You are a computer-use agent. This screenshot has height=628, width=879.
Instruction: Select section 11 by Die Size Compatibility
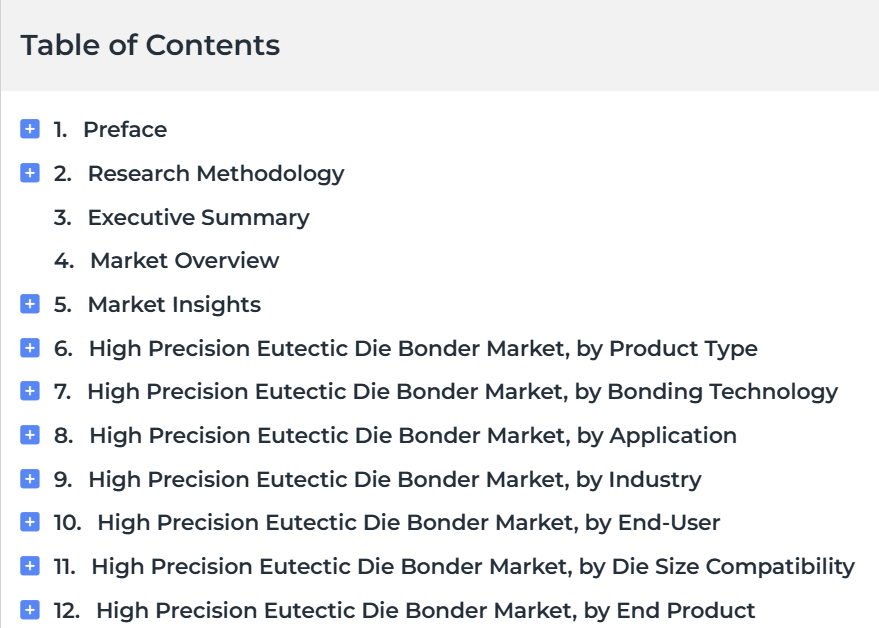pyautogui.click(x=473, y=567)
